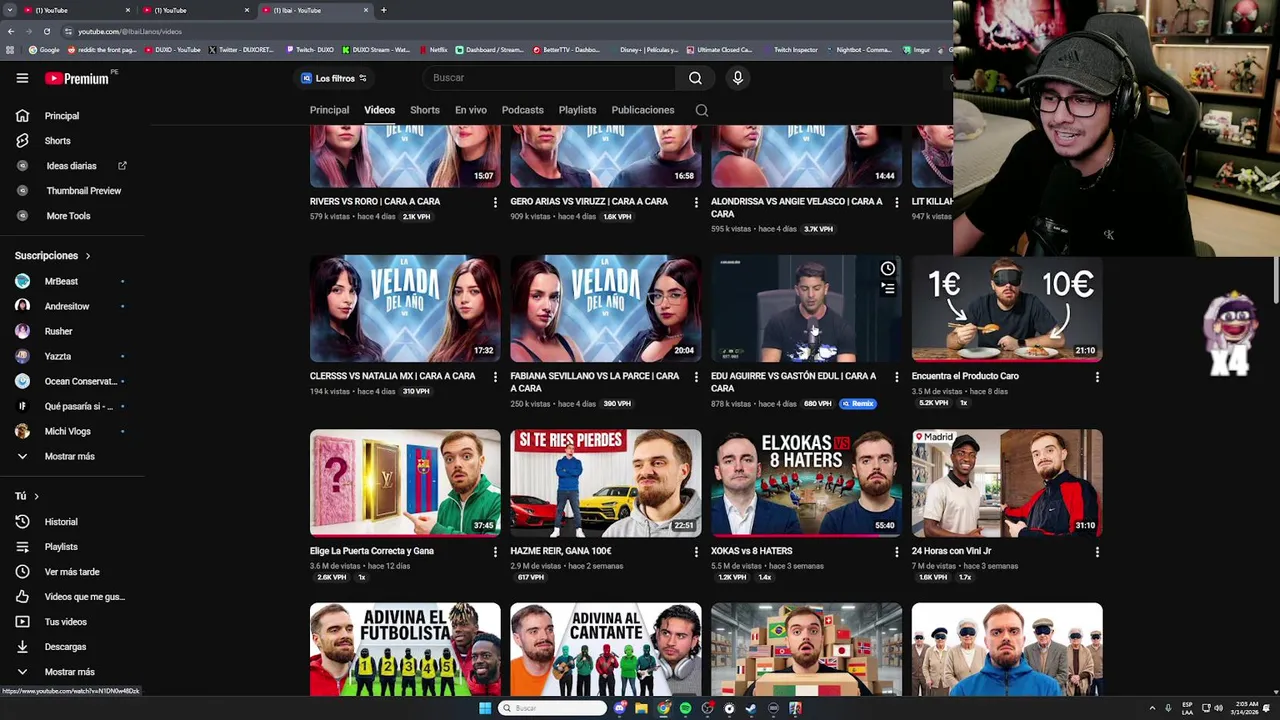Open new browser tab with plus
Image resolution: width=1280 pixels, height=720 pixels.
(384, 10)
